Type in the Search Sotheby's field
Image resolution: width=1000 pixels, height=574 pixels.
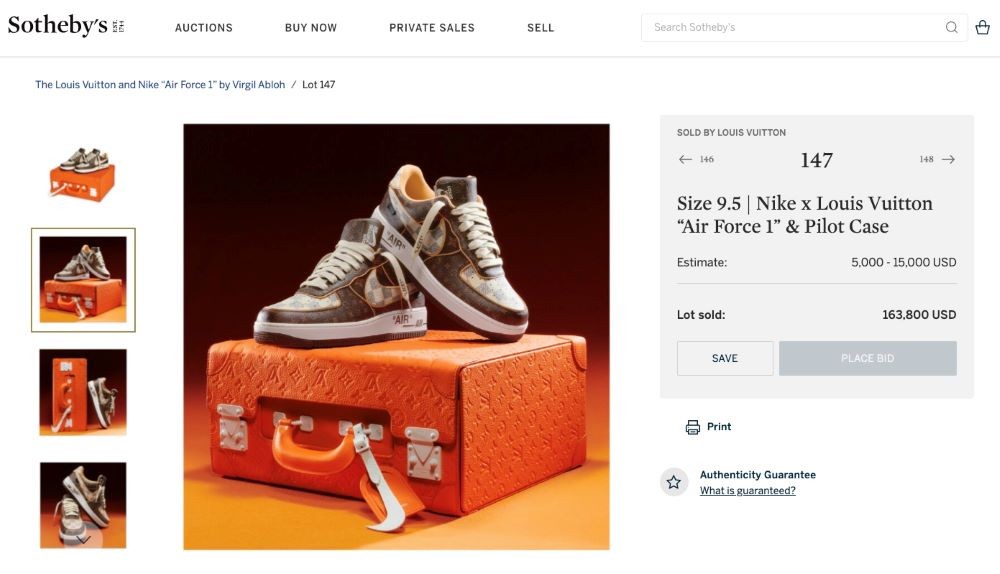(790, 28)
